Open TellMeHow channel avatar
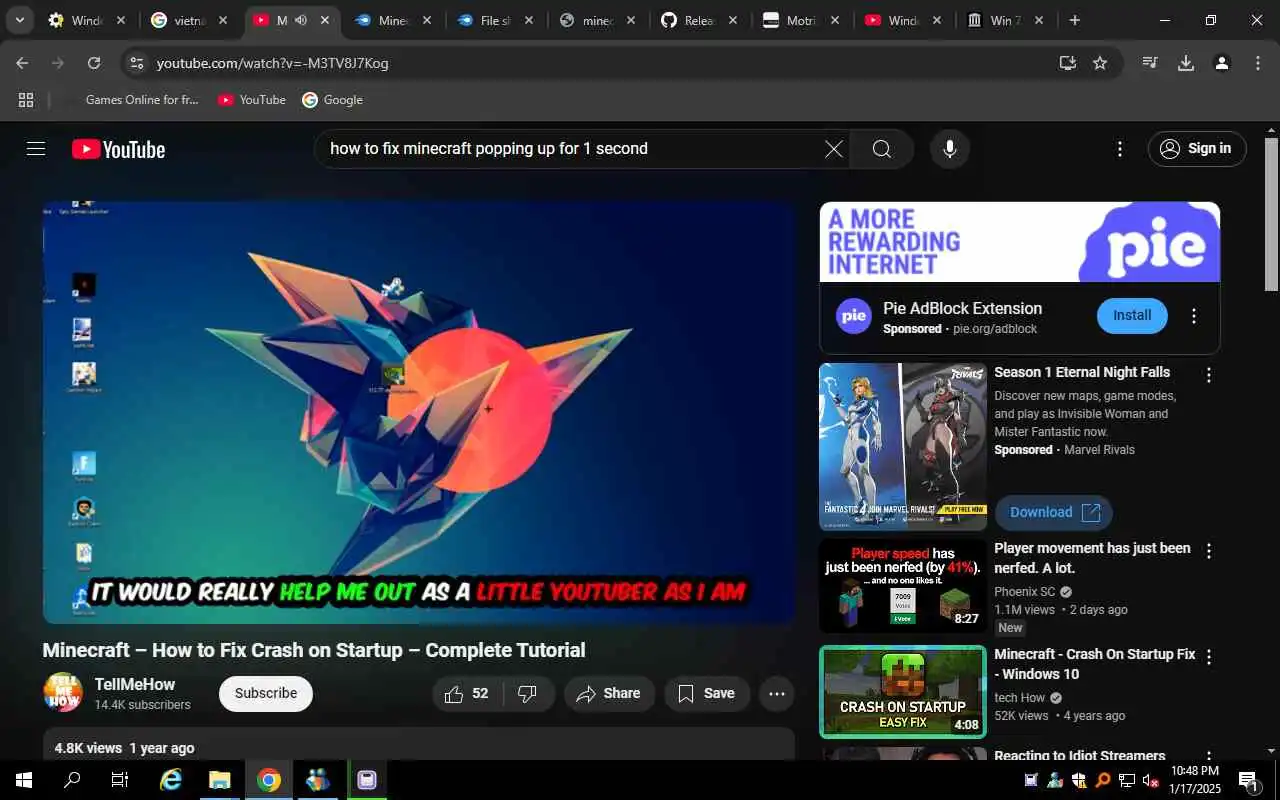The height and width of the screenshot is (800, 1280). pos(63,692)
